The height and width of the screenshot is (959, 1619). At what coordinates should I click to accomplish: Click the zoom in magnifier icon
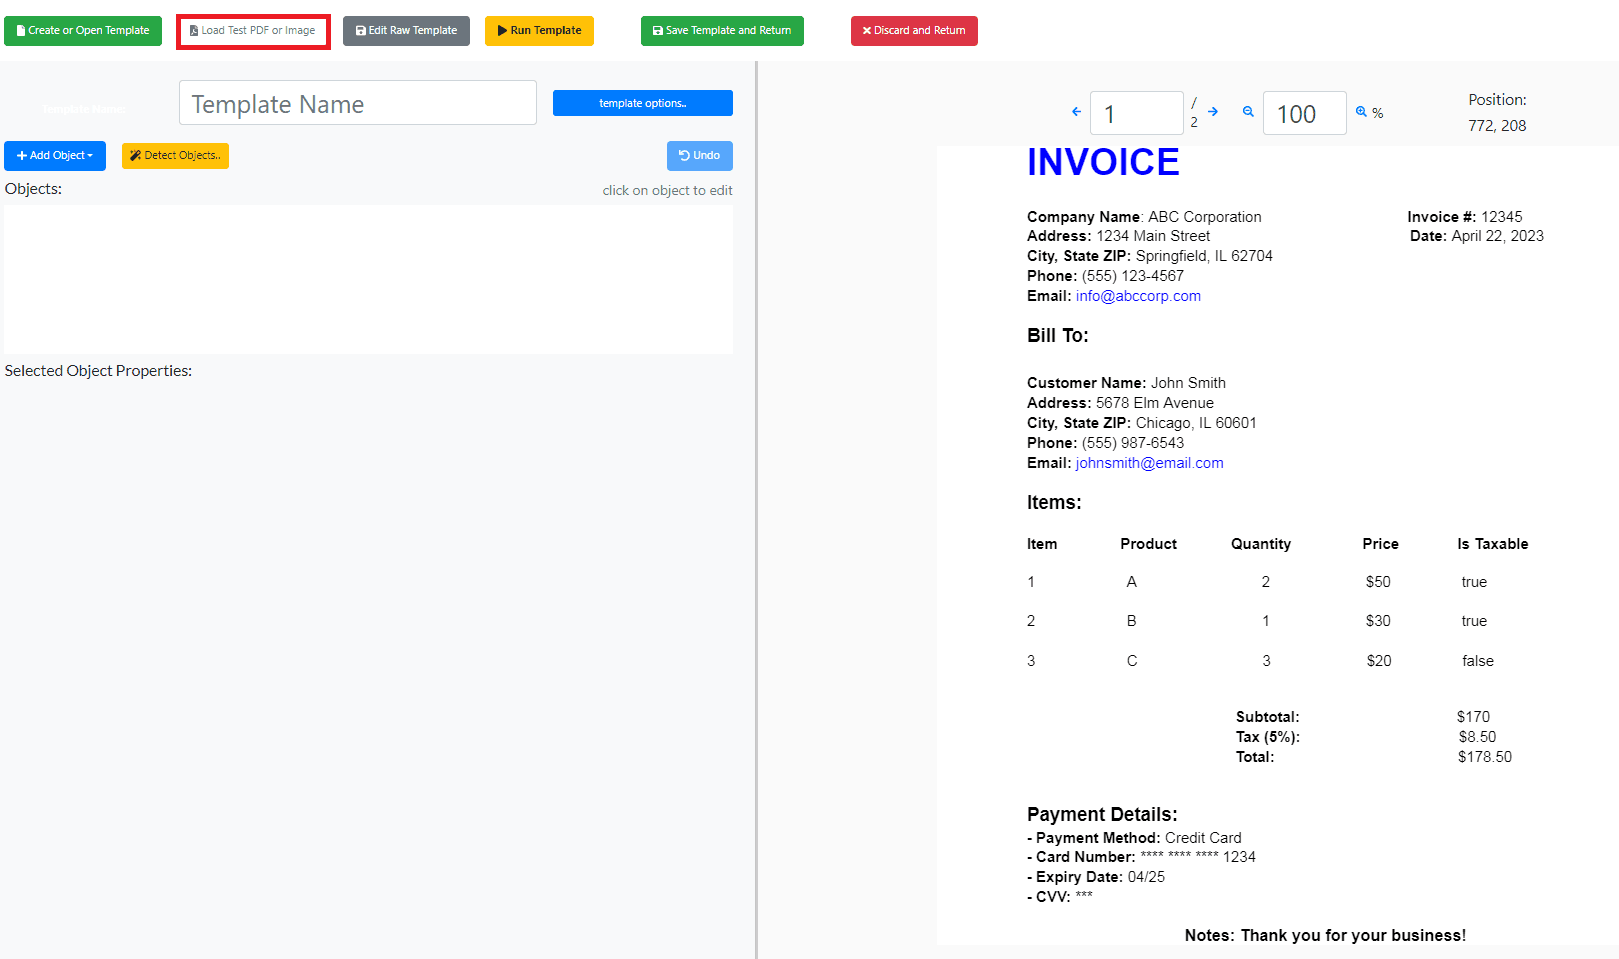pyautogui.click(x=1361, y=112)
